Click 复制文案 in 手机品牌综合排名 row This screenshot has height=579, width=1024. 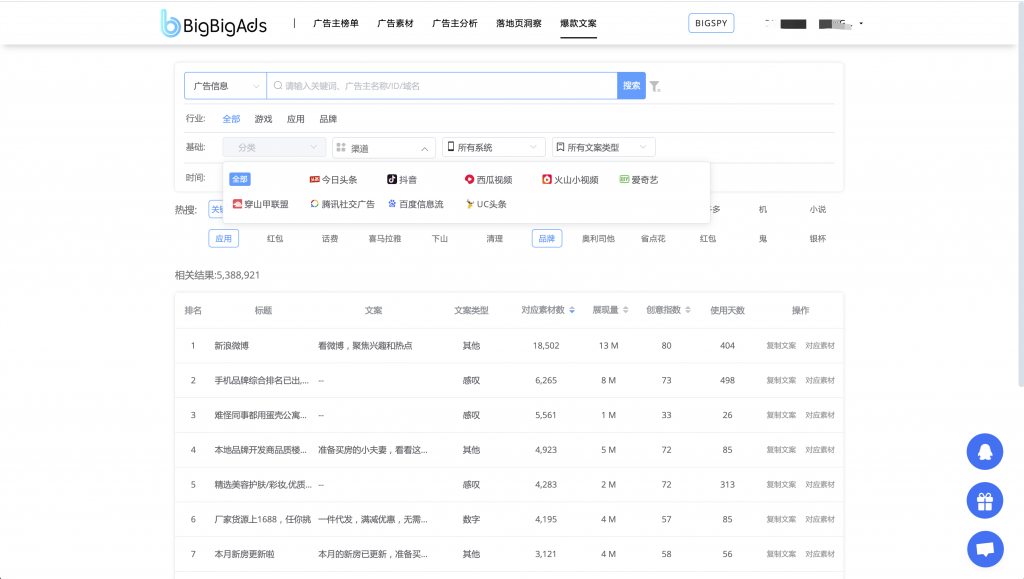[781, 381]
